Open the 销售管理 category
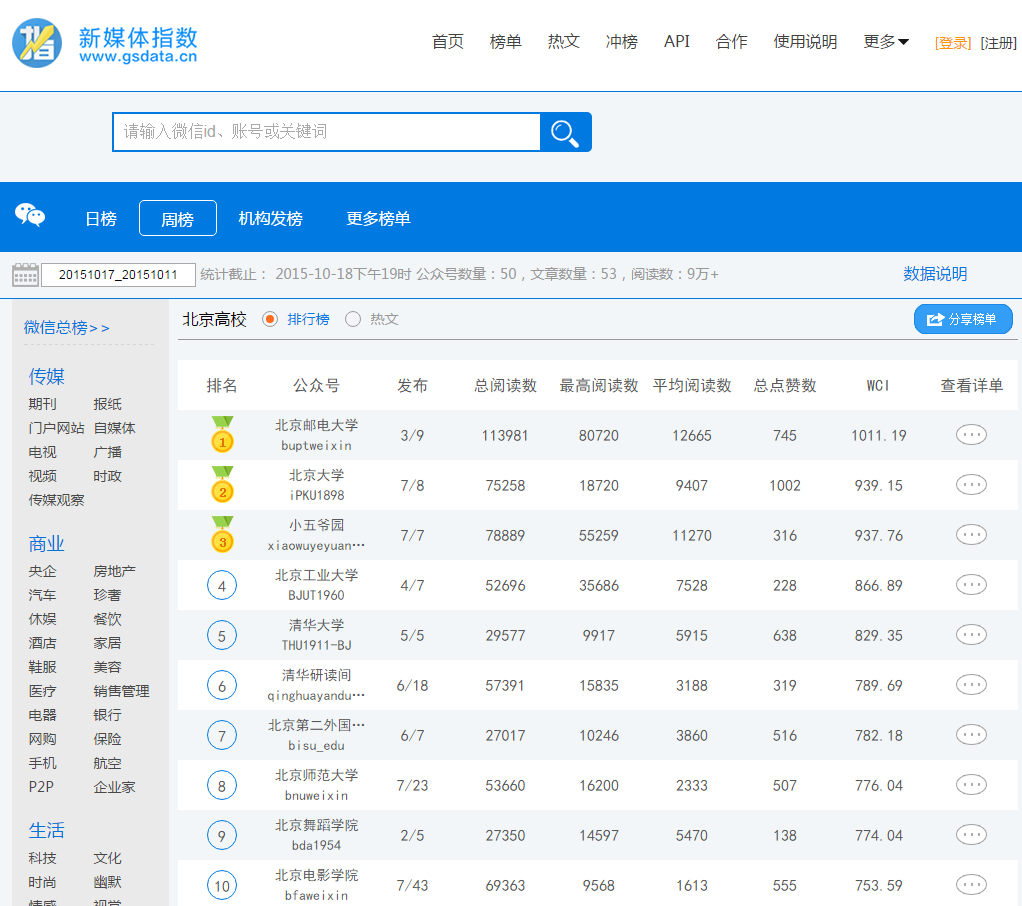The height and width of the screenshot is (906, 1022). click(x=122, y=691)
